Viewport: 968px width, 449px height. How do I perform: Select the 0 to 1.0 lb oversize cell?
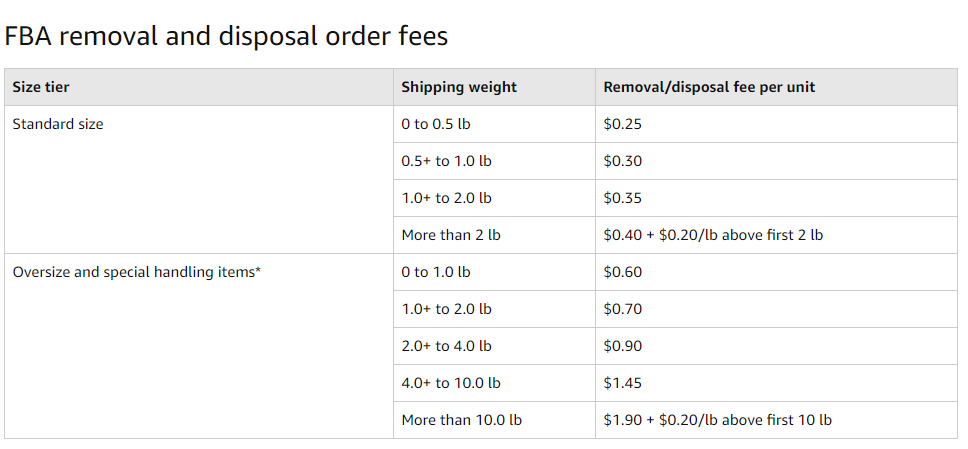tap(494, 272)
